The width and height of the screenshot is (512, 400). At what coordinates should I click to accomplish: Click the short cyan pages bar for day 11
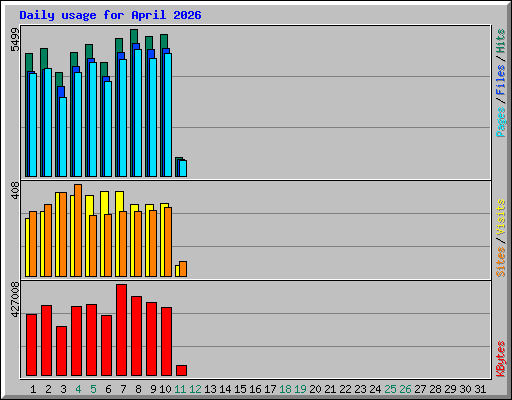(x=183, y=168)
